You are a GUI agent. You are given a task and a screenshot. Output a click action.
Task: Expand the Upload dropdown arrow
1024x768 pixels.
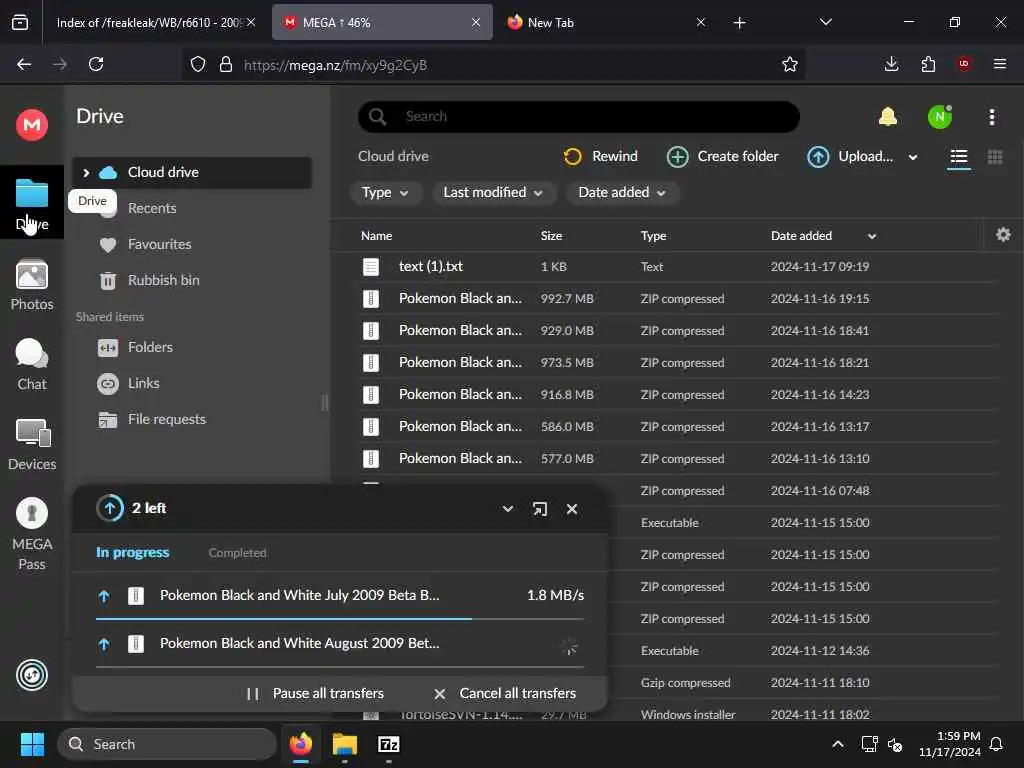(913, 157)
